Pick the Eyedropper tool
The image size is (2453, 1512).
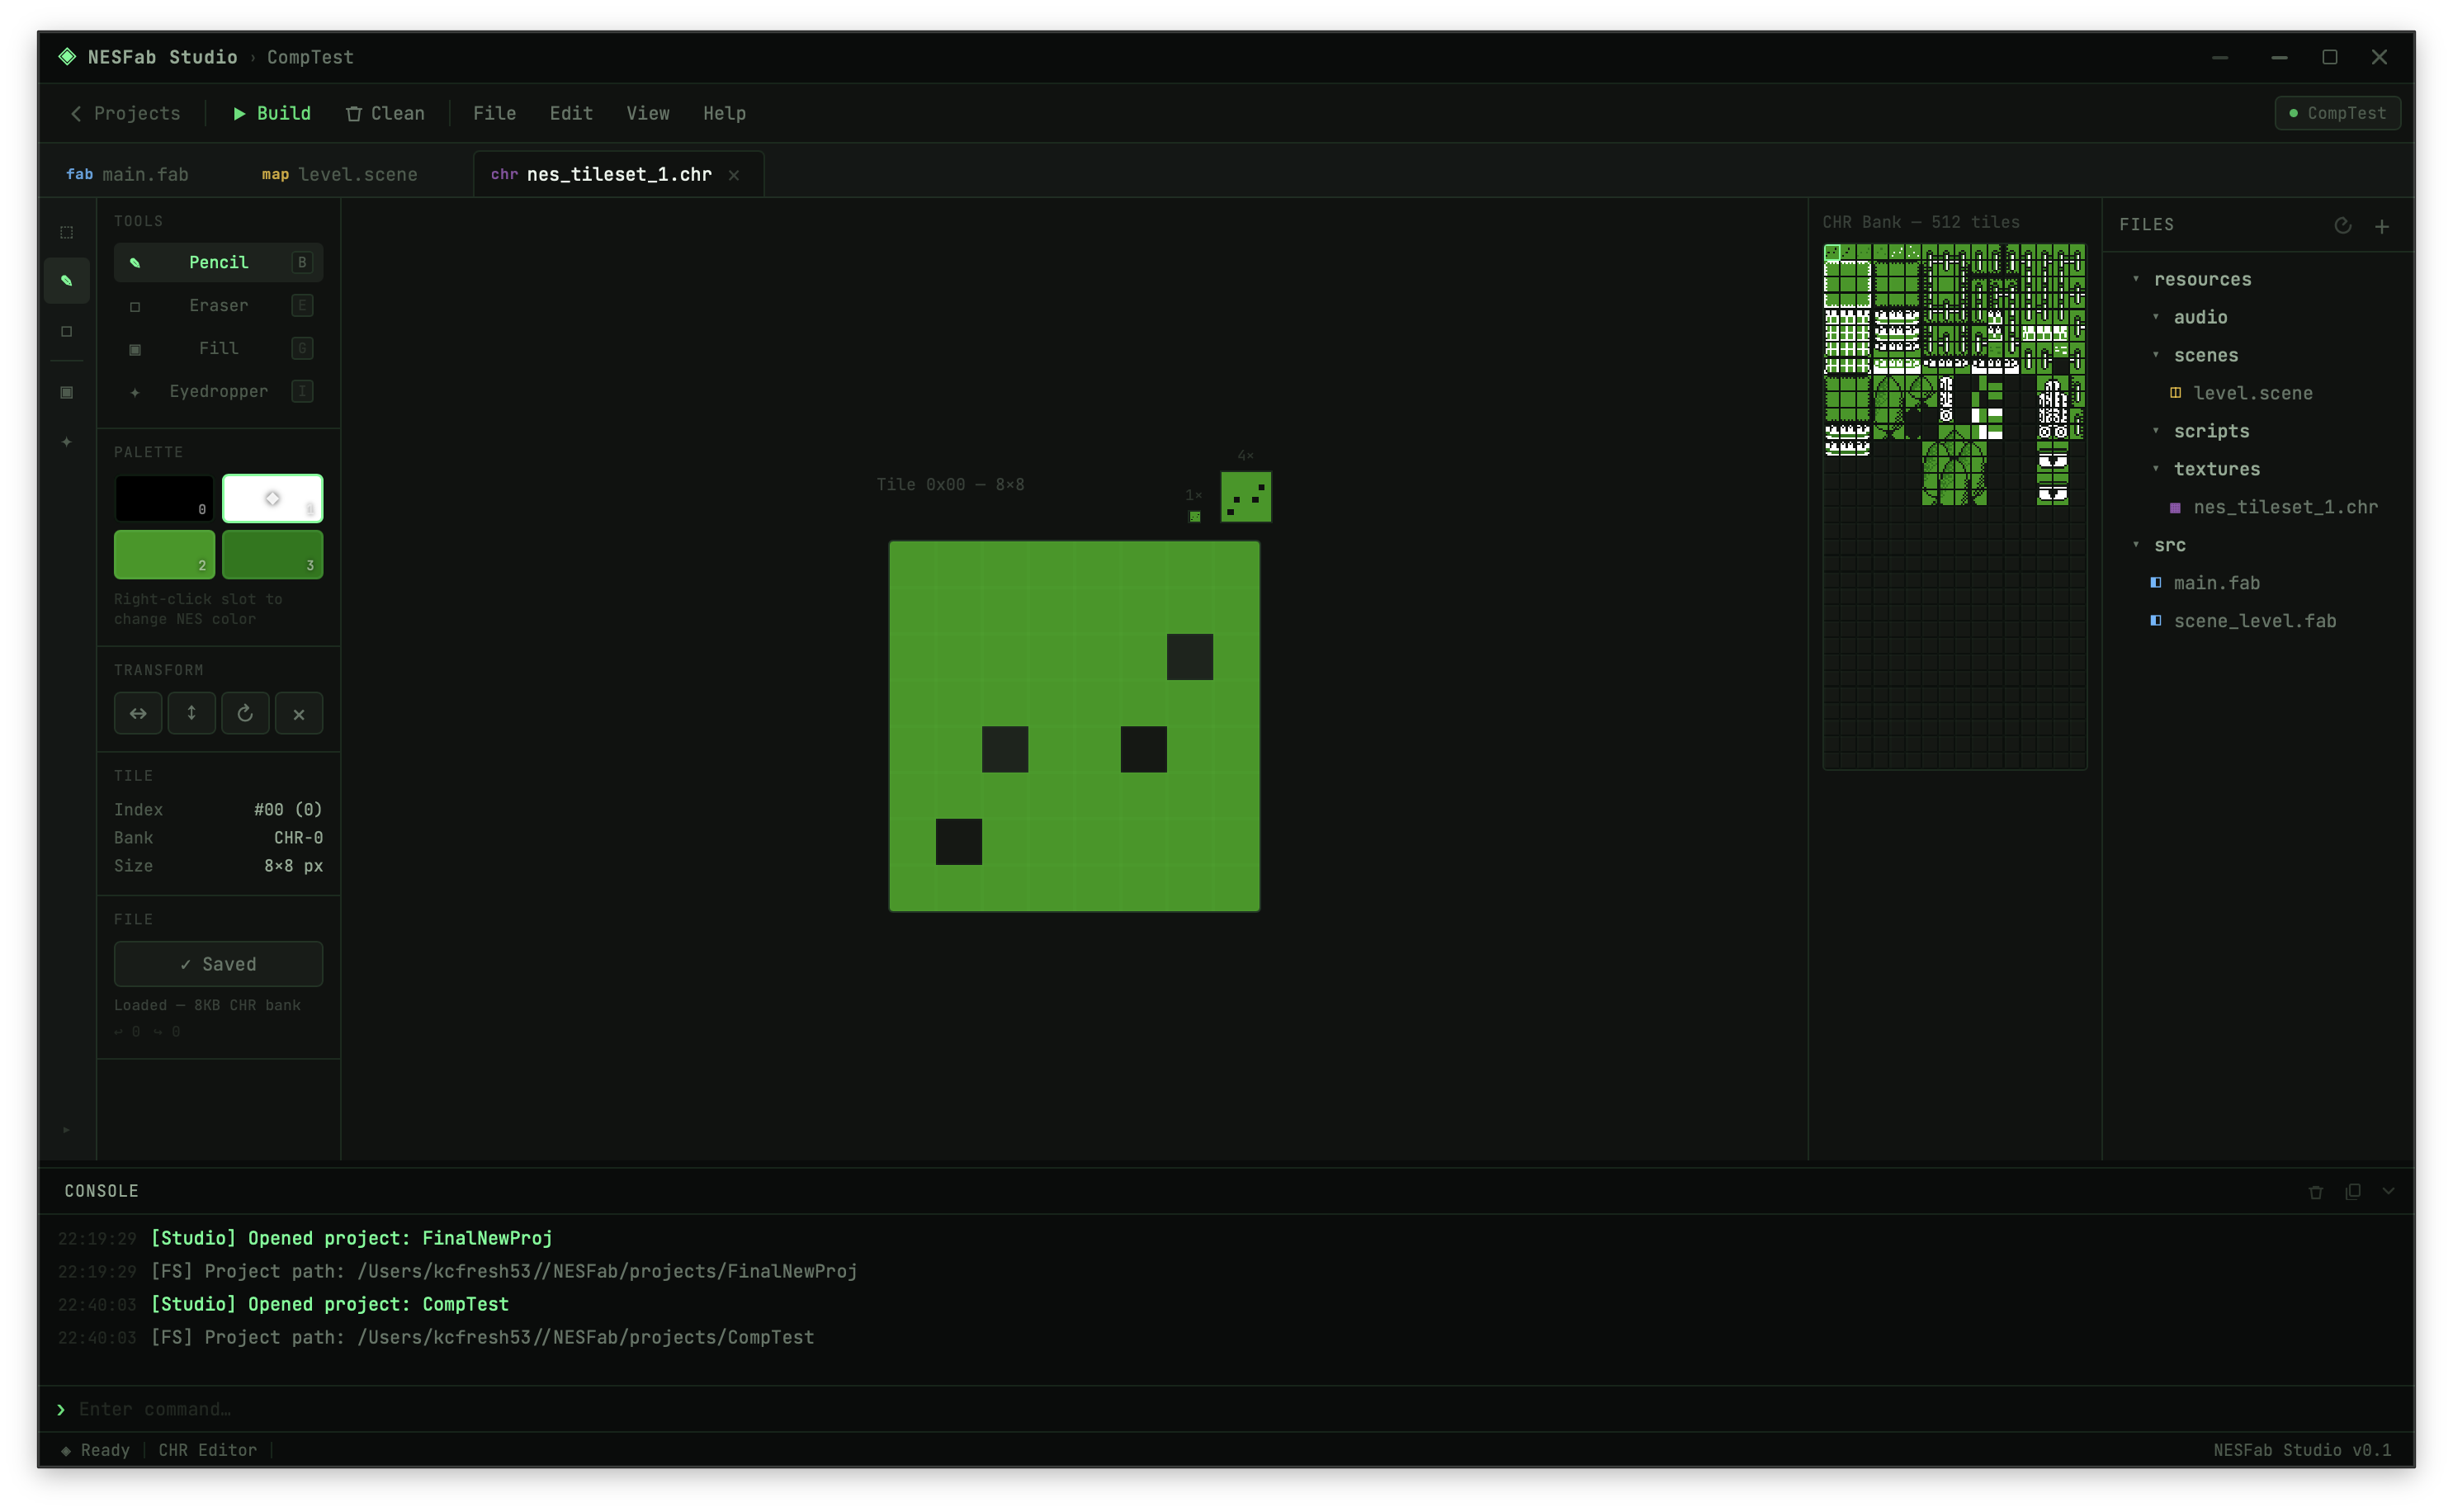click(218, 391)
